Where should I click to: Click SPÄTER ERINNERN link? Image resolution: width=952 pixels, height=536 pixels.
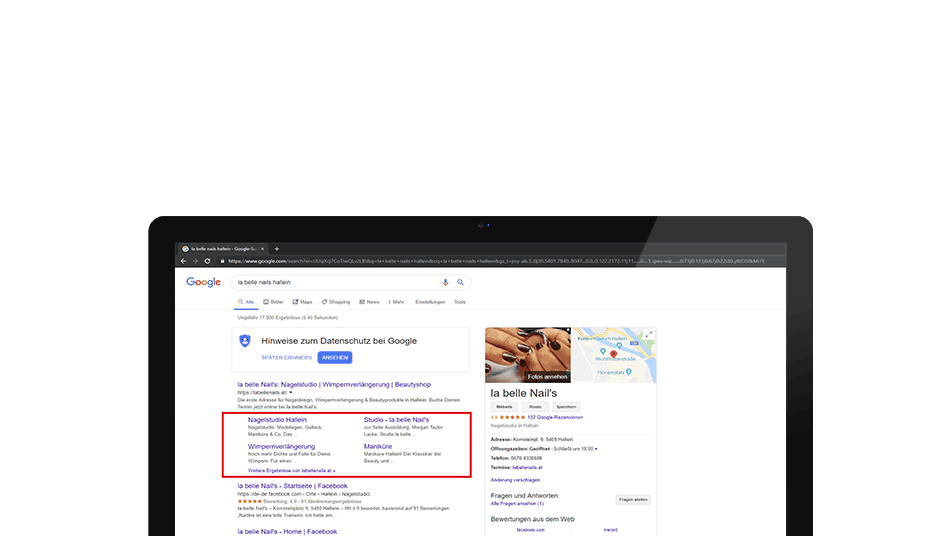[287, 358]
